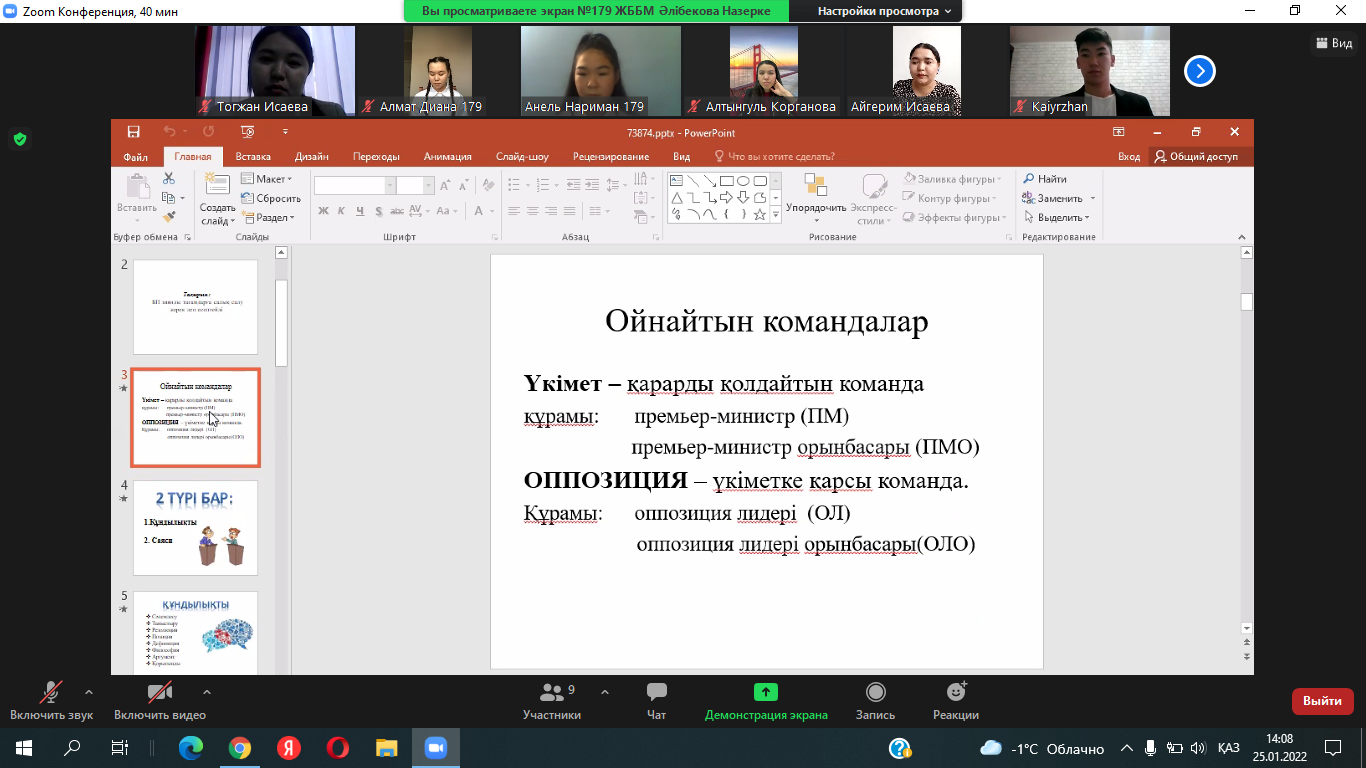Click the green Share Screen icon
Viewport: 1366px width, 768px height.
pyautogui.click(x=766, y=692)
